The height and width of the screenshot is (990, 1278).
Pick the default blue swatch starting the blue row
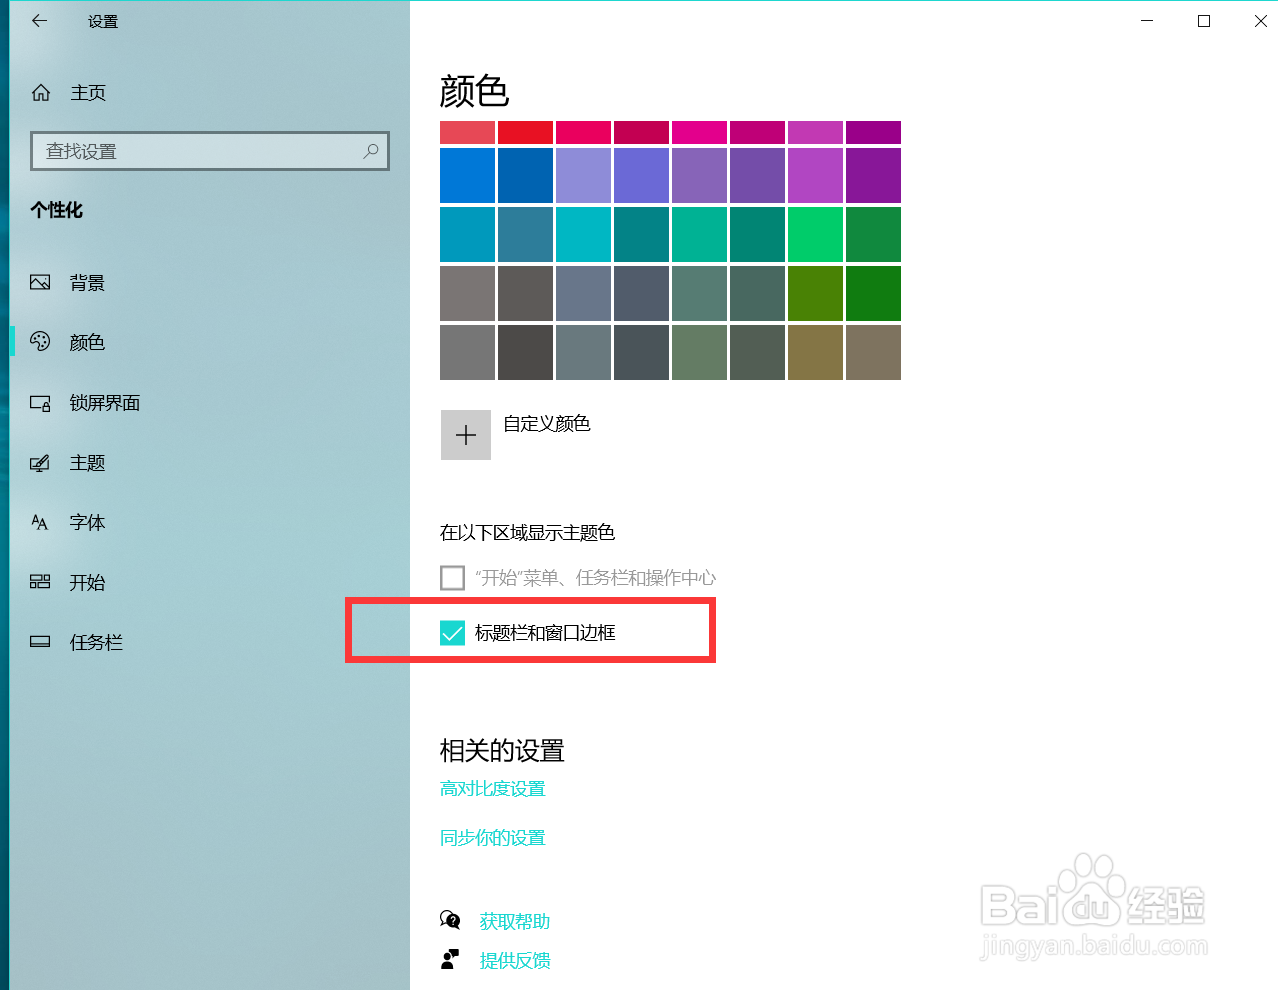[467, 175]
